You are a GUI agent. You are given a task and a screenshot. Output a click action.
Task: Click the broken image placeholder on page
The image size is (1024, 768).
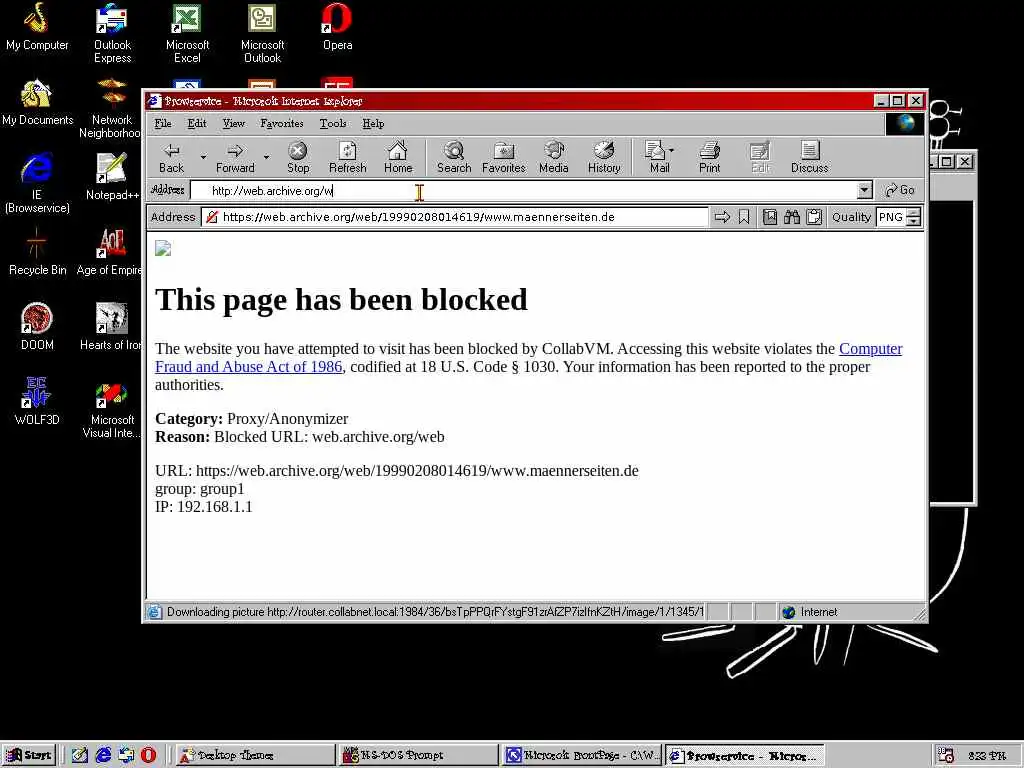pyautogui.click(x=163, y=248)
